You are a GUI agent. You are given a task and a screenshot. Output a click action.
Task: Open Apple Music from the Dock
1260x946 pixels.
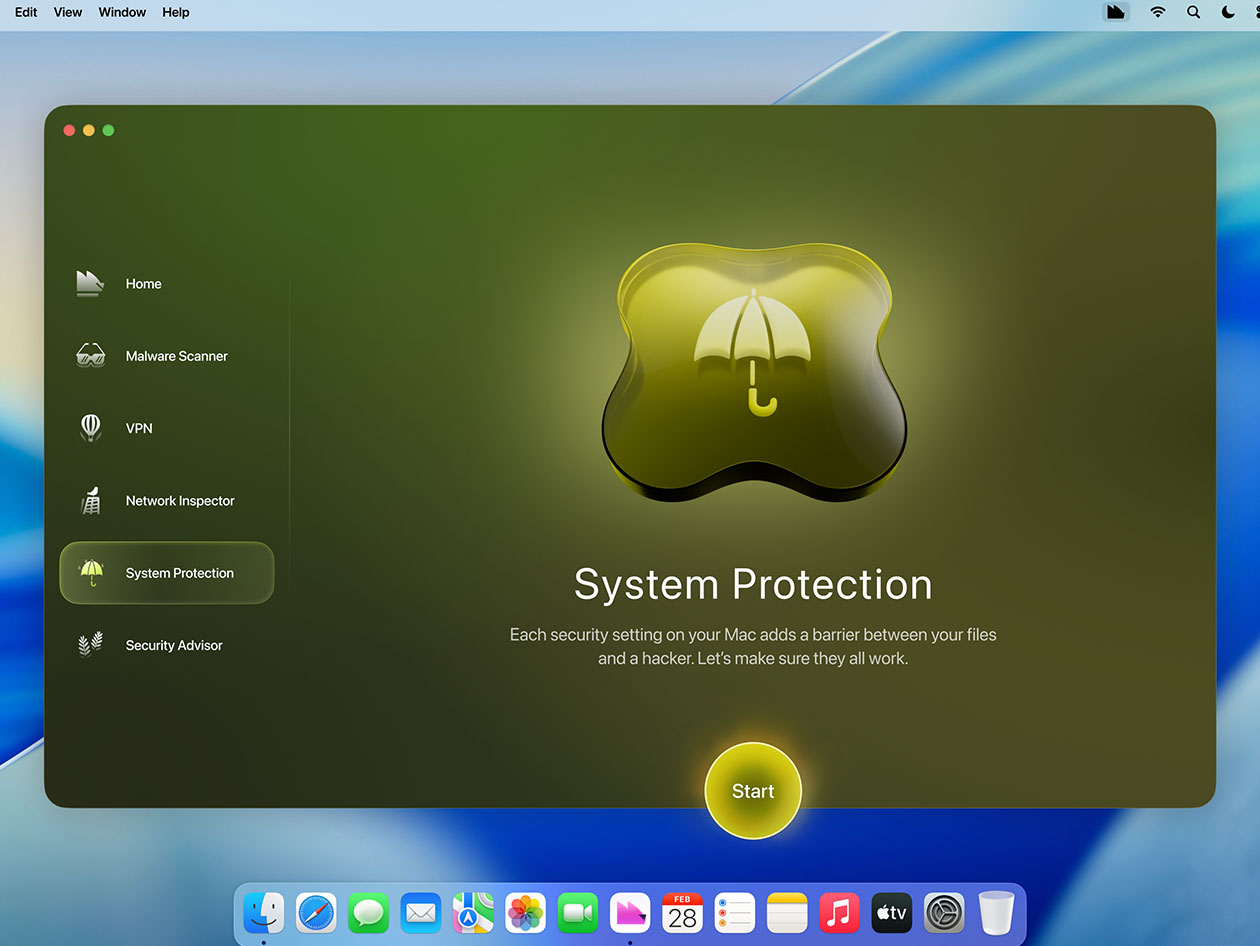[839, 913]
